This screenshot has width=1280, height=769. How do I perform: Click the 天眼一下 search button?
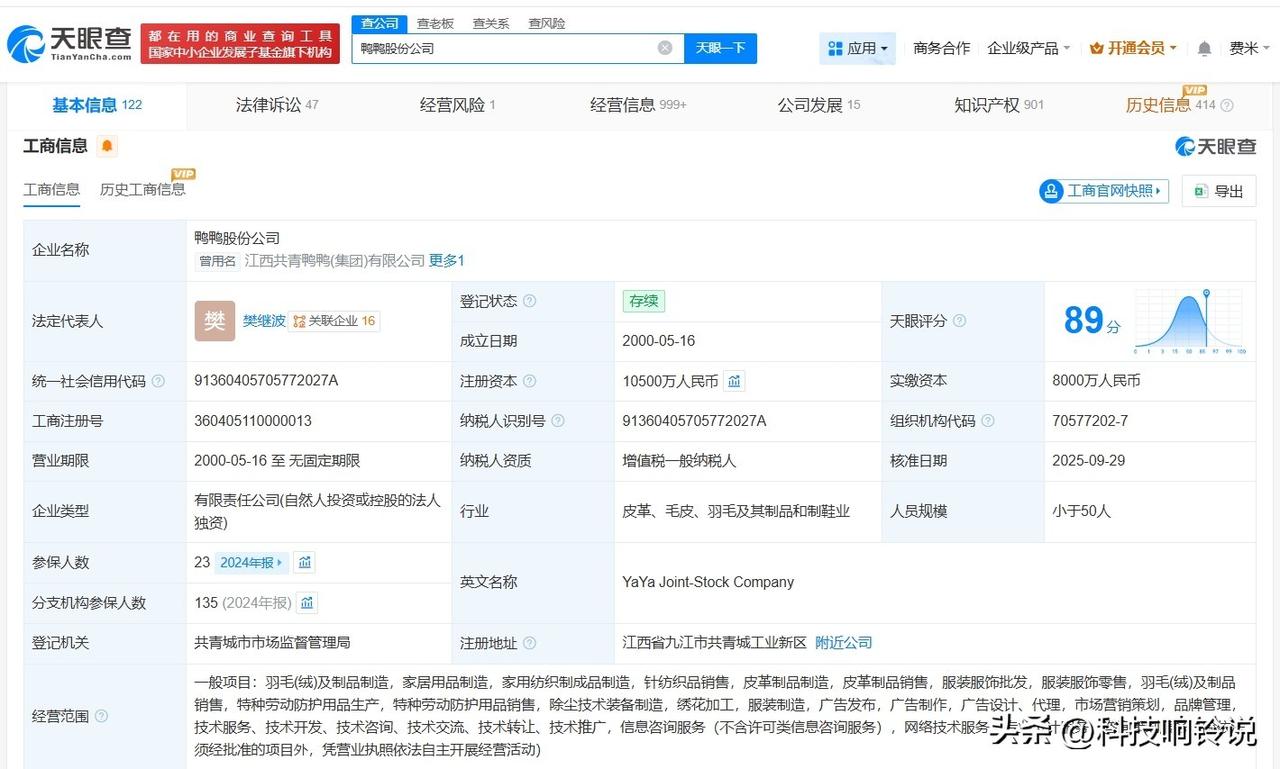720,47
